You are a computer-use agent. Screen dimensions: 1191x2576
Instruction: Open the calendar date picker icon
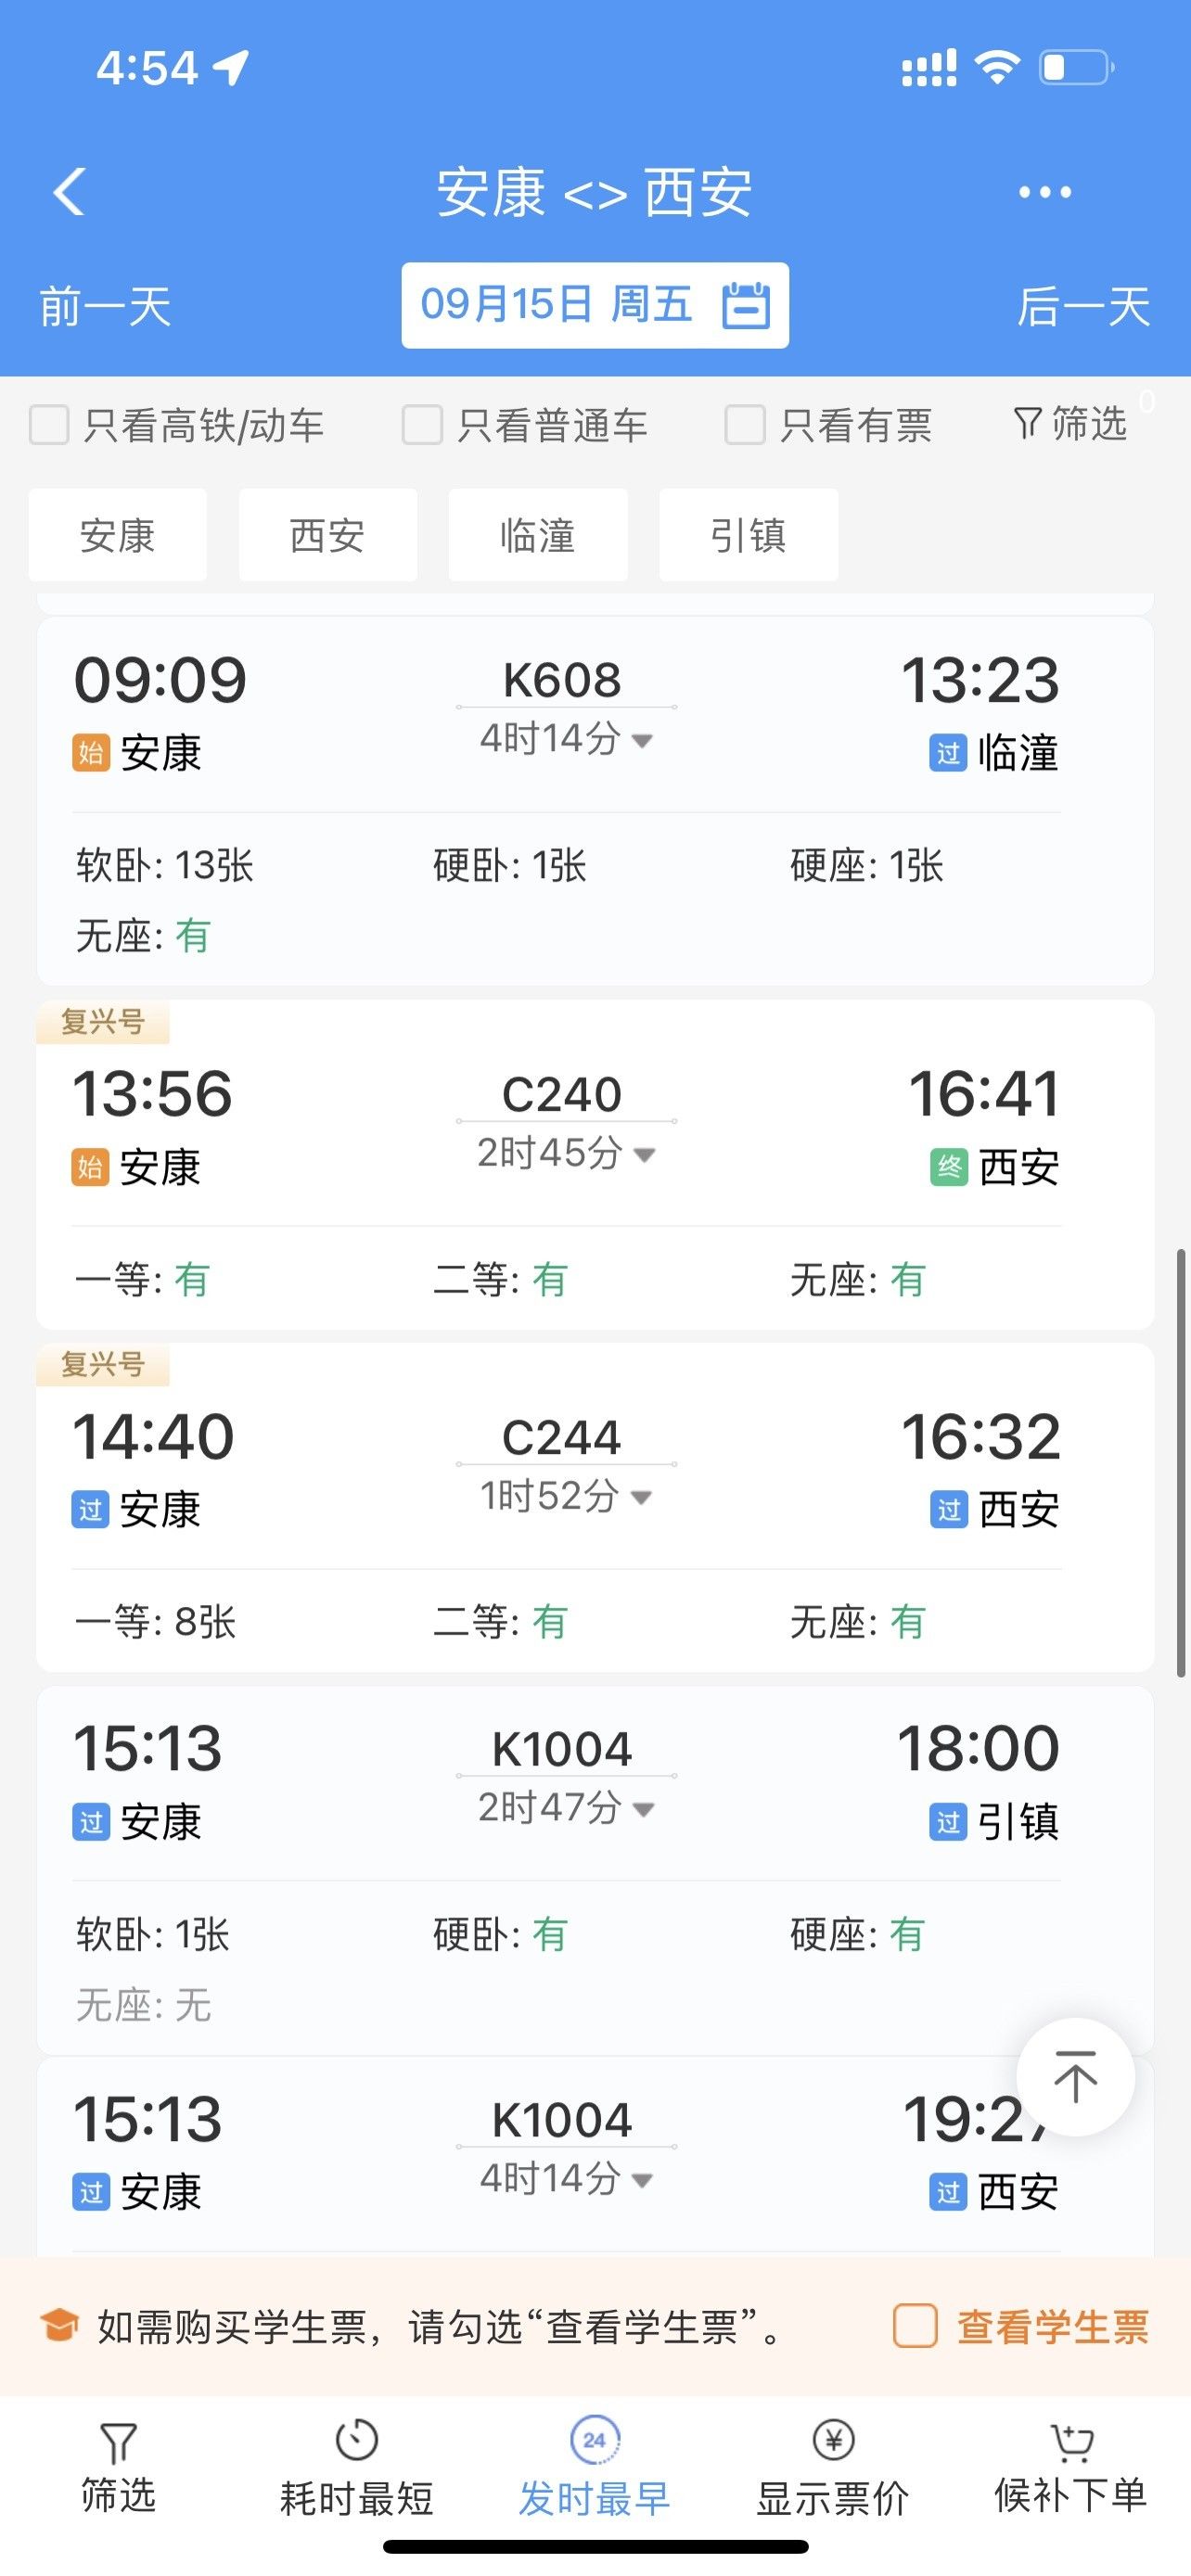pos(746,305)
